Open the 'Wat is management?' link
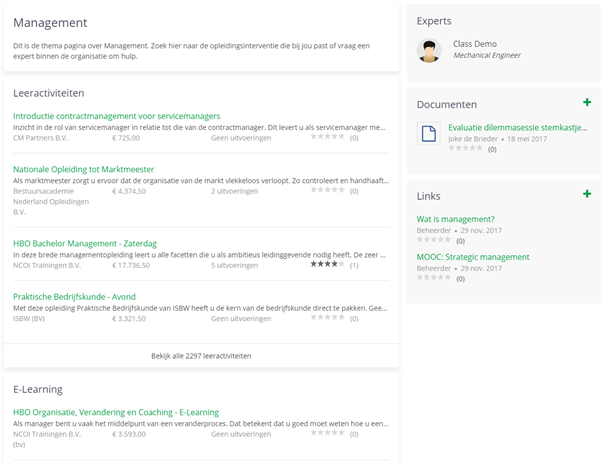 [x=455, y=219]
